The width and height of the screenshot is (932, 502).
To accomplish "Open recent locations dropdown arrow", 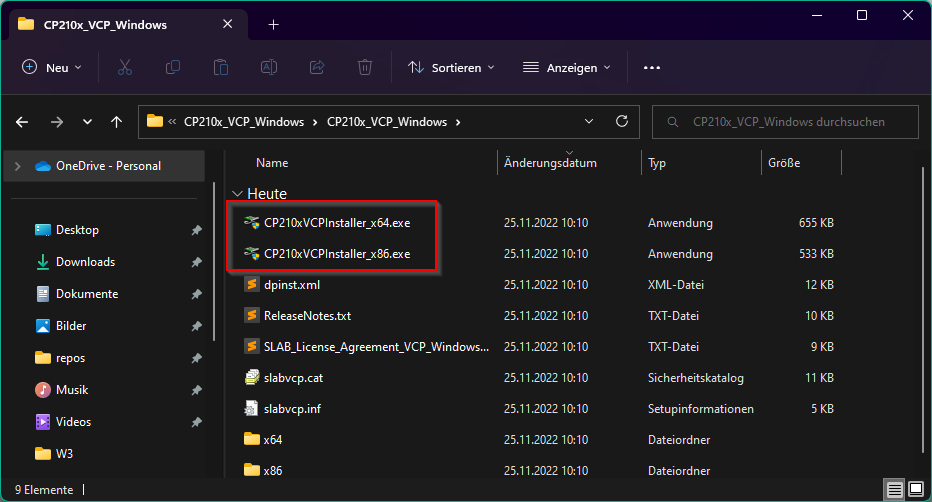I will coord(87,122).
